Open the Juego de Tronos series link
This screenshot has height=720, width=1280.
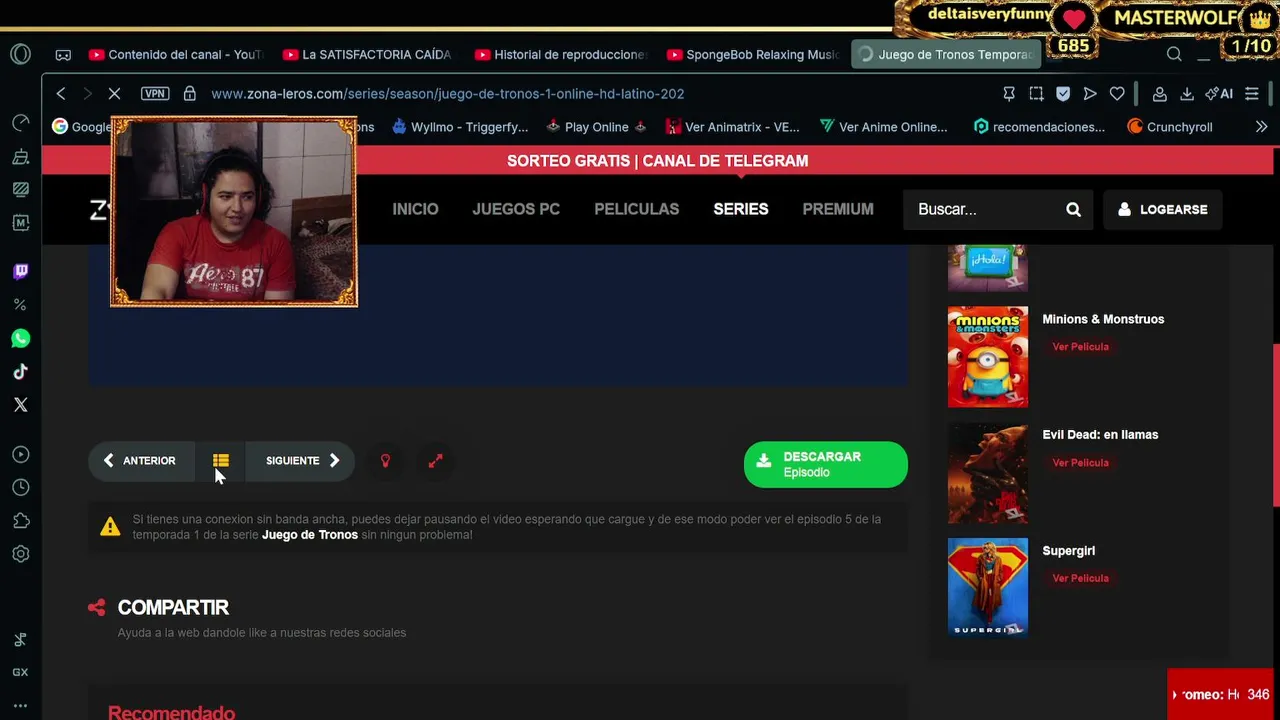coord(310,535)
